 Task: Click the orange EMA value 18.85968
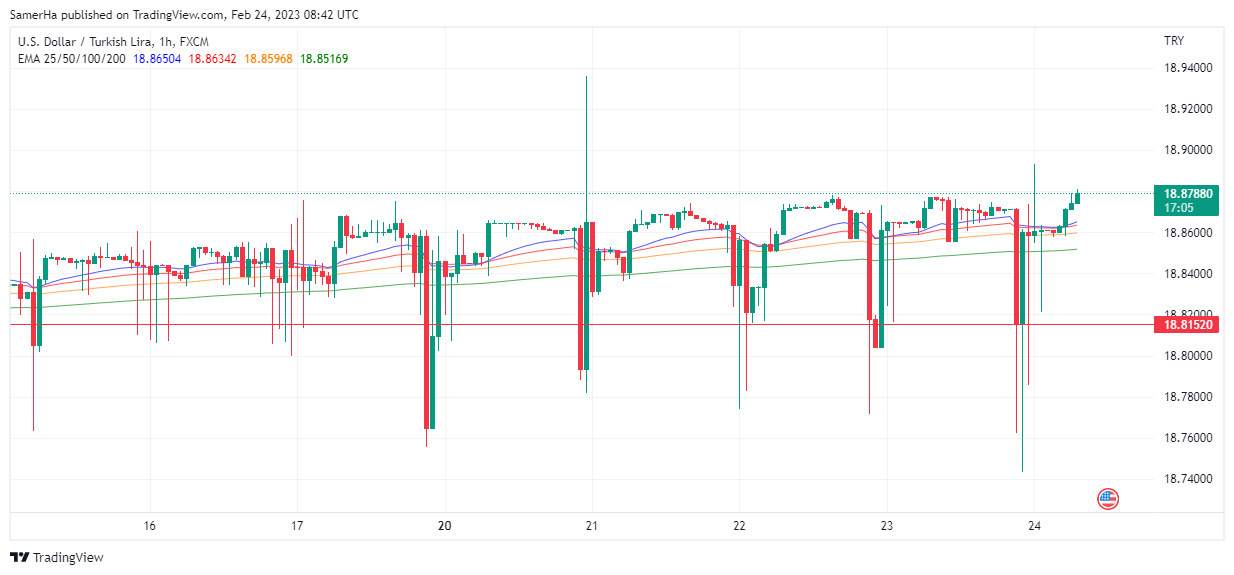(268, 59)
